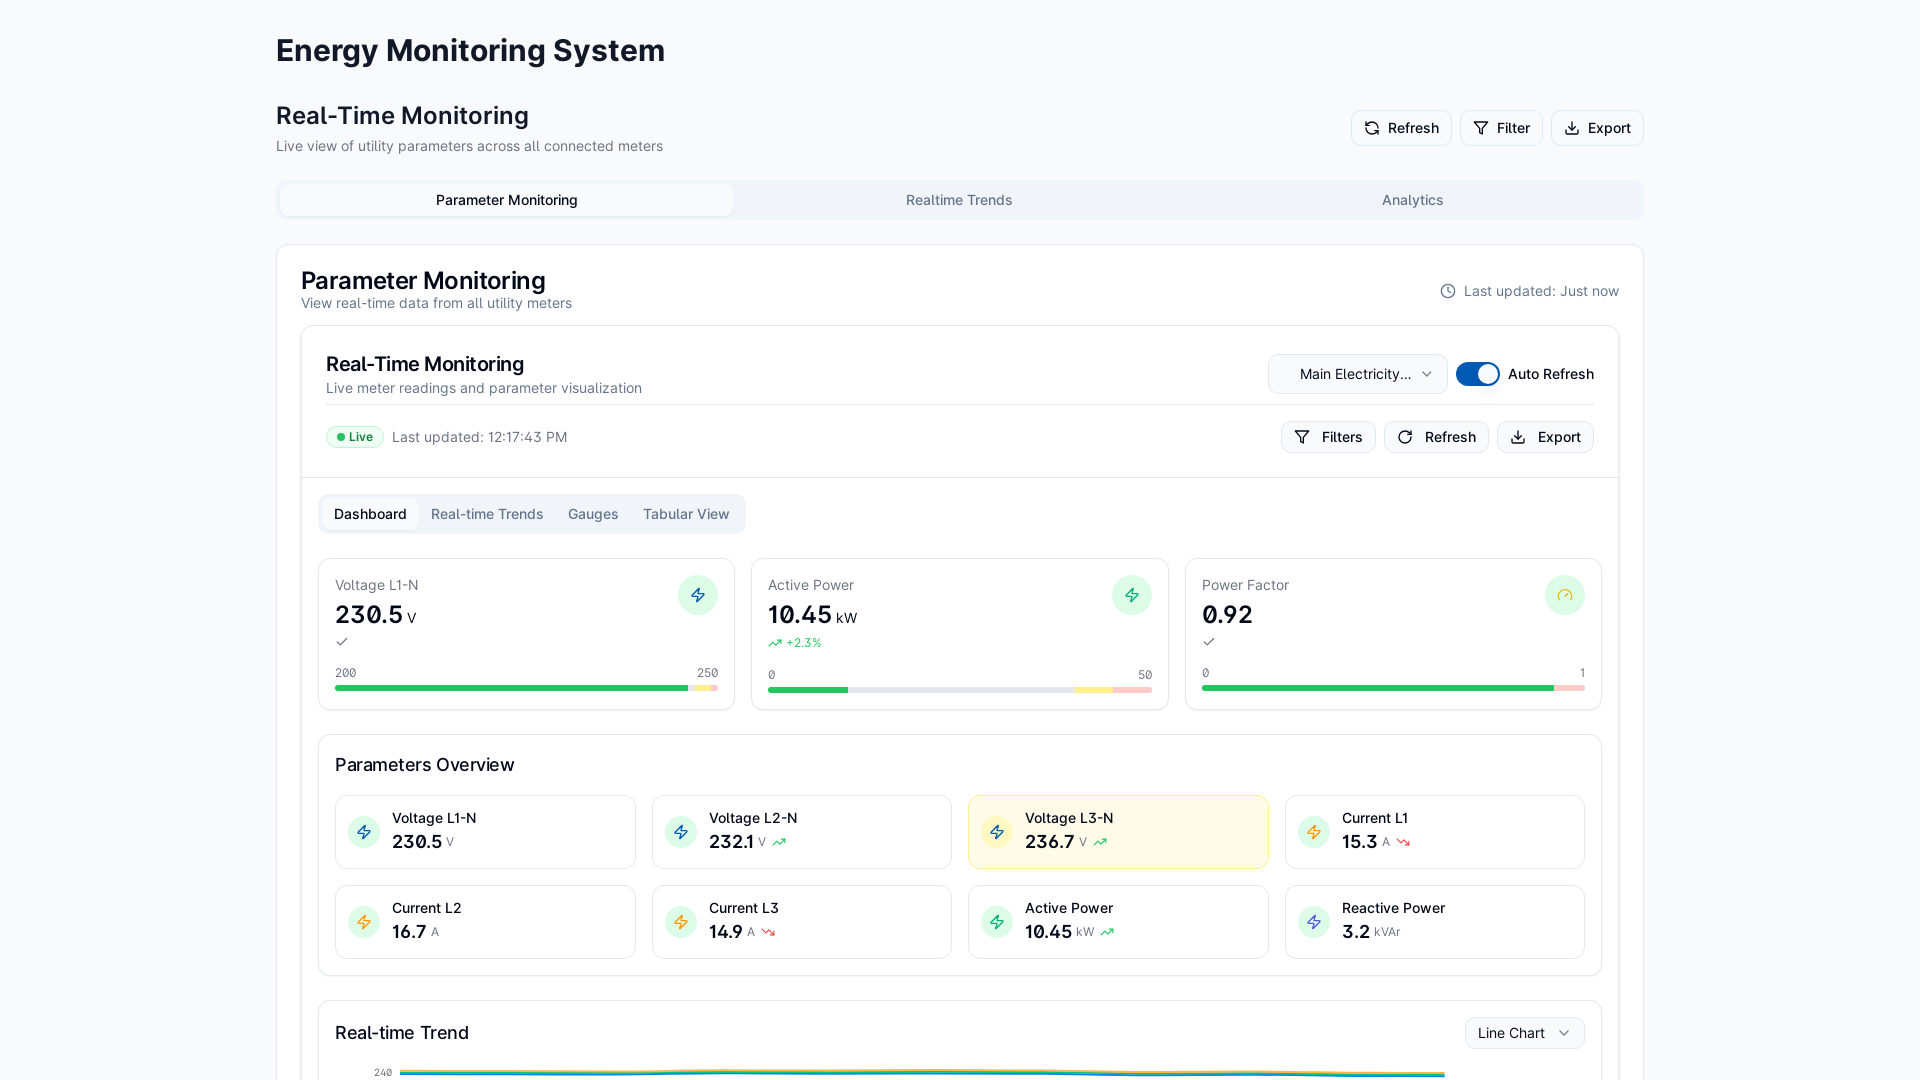1920x1080 pixels.
Task: Click the +2.3% trend indicator
Action: click(x=795, y=643)
